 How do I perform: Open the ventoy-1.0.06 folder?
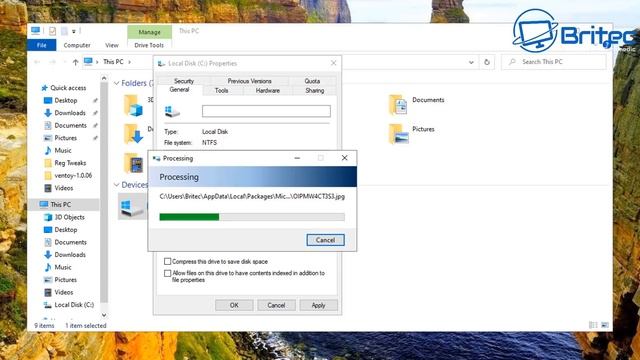tap(68, 176)
